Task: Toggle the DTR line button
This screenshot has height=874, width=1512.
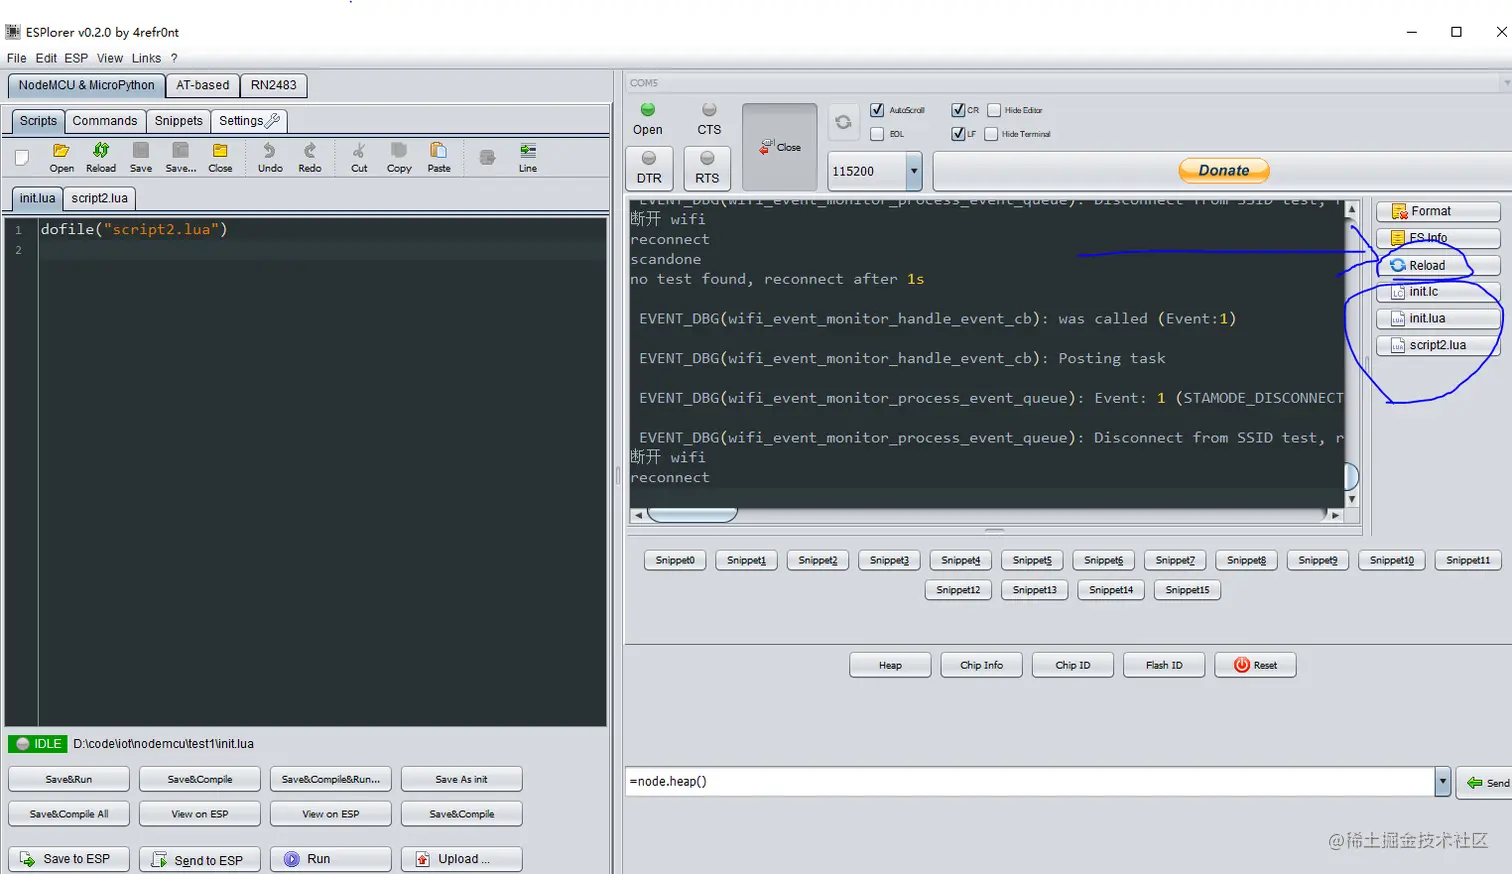Action: [x=649, y=168]
